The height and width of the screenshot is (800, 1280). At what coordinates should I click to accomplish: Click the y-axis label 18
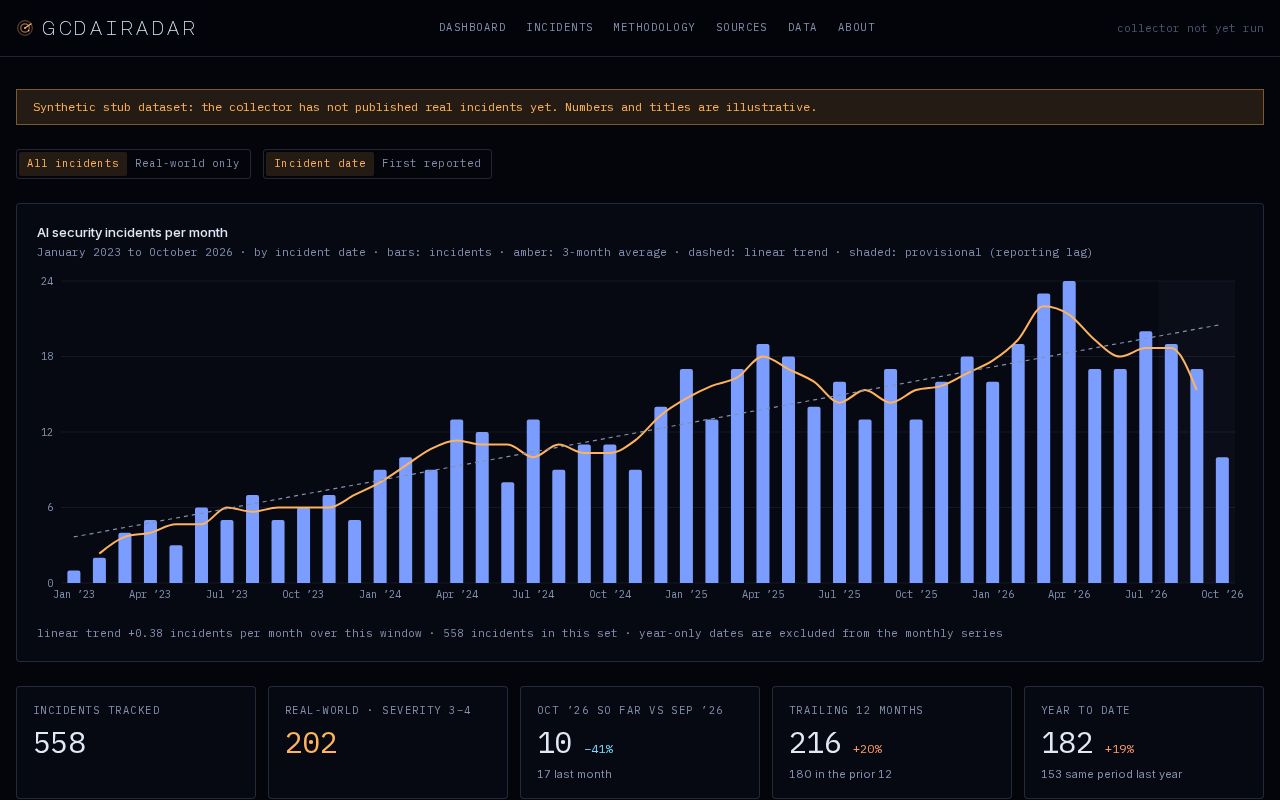click(x=47, y=357)
